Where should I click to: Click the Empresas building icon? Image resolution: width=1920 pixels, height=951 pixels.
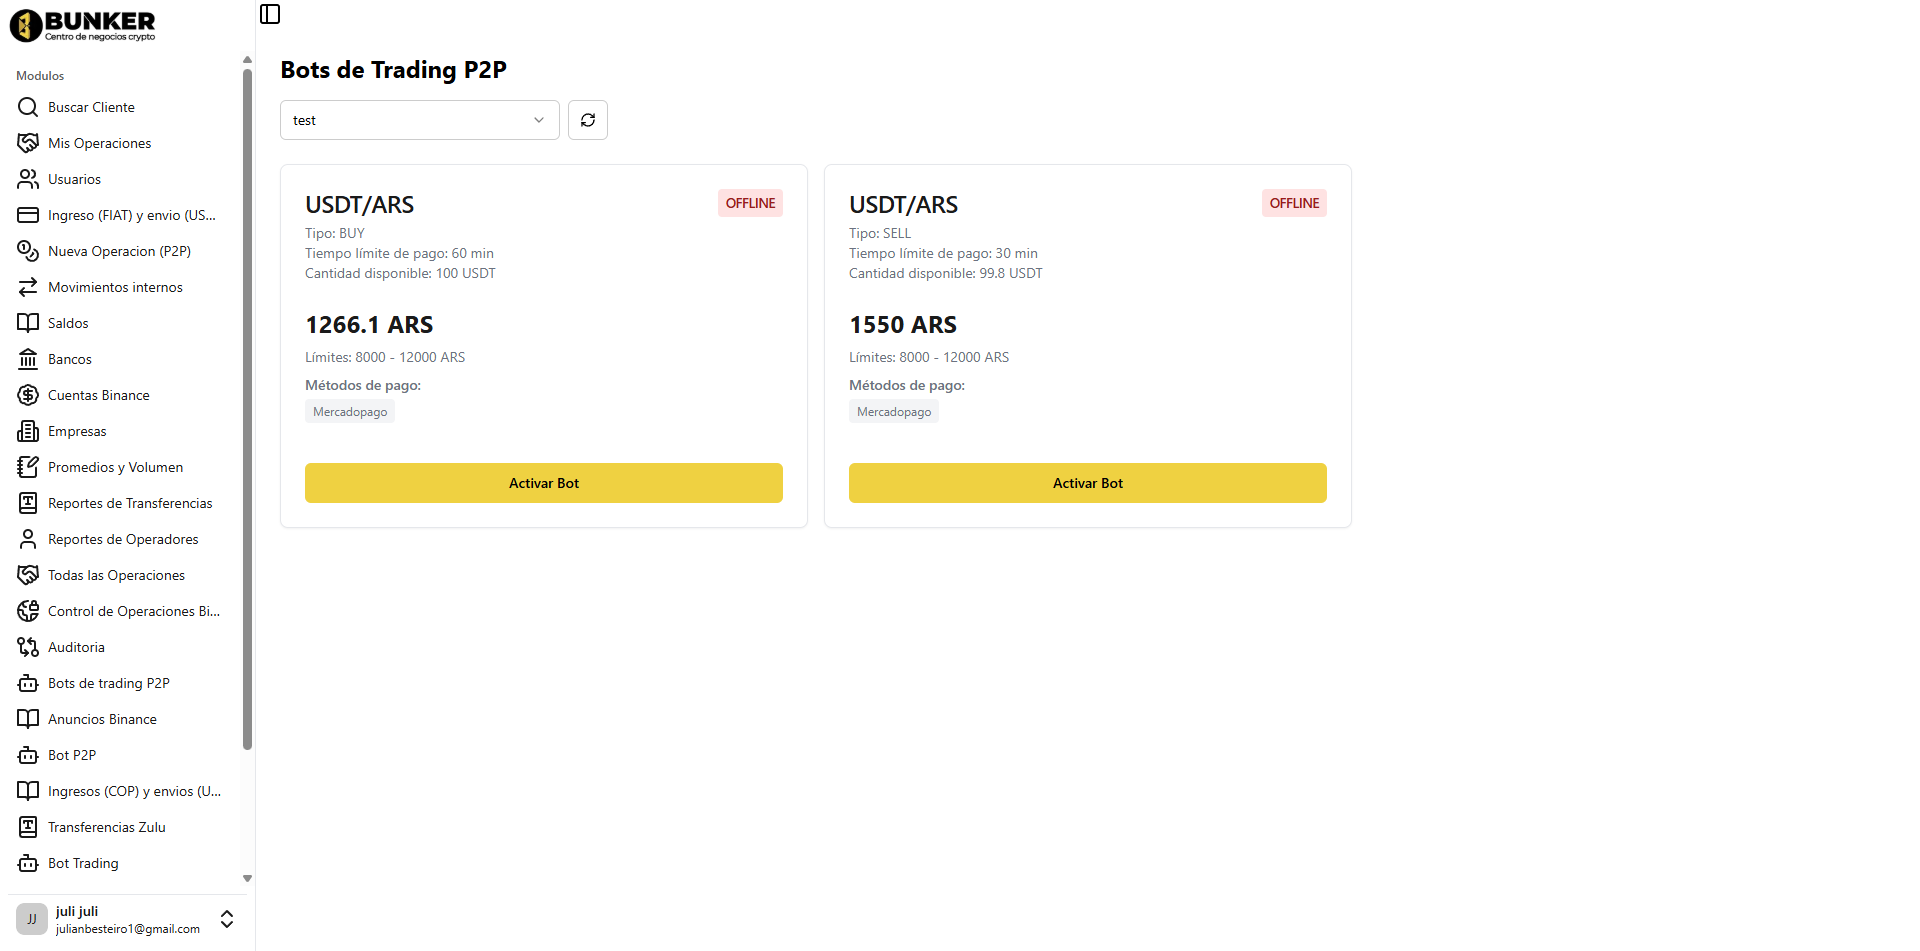[x=28, y=431]
